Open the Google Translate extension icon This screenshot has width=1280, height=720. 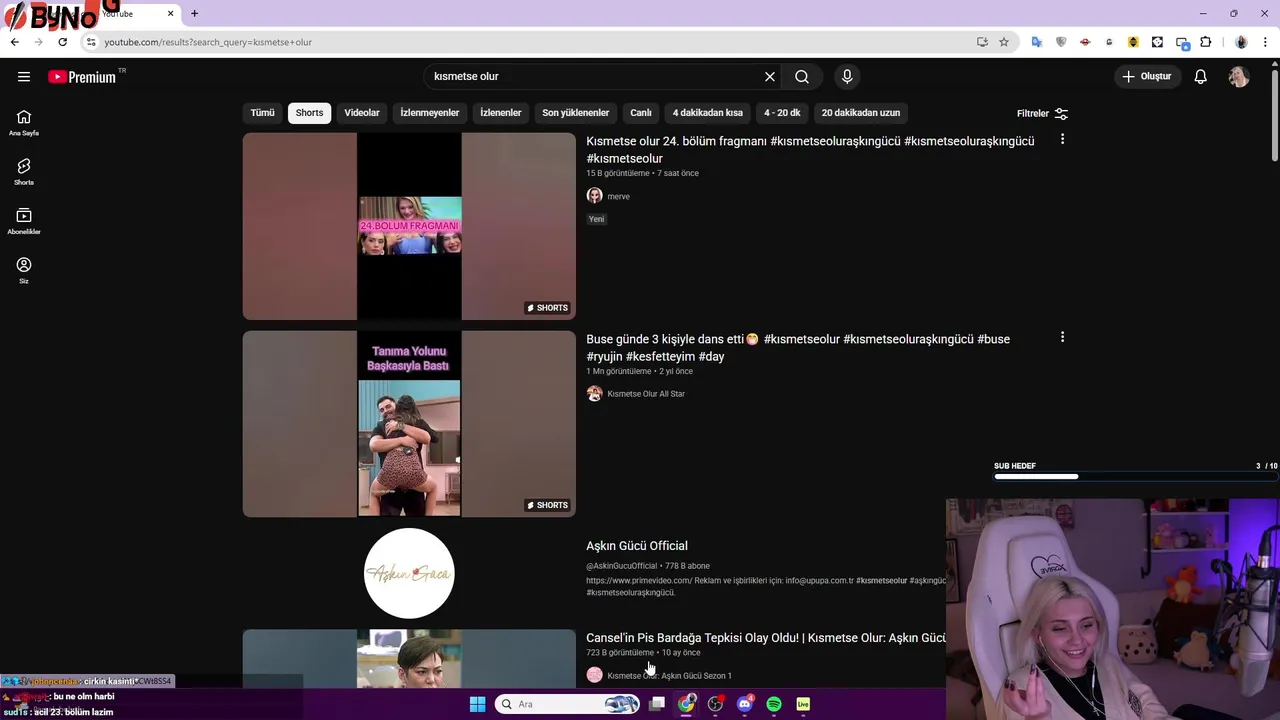(x=1037, y=42)
